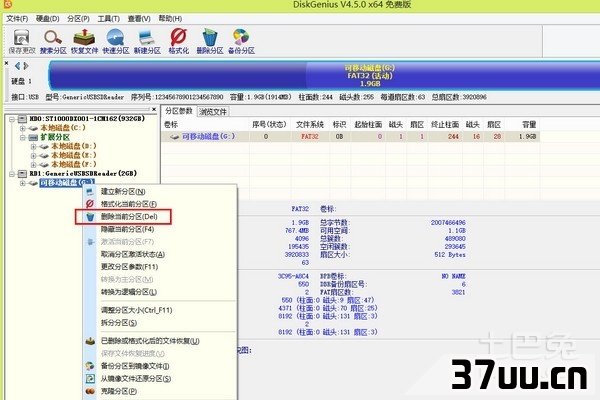The width and height of the screenshot is (600, 400).
Task: Choose the 格式化 format toolbar icon
Action: coord(179,41)
